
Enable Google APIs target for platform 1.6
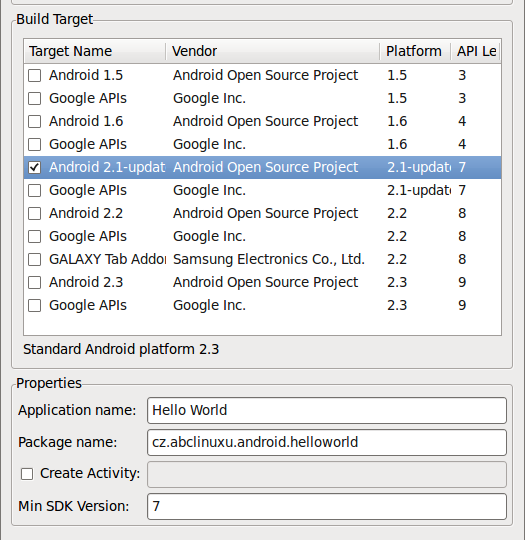tap(34, 144)
